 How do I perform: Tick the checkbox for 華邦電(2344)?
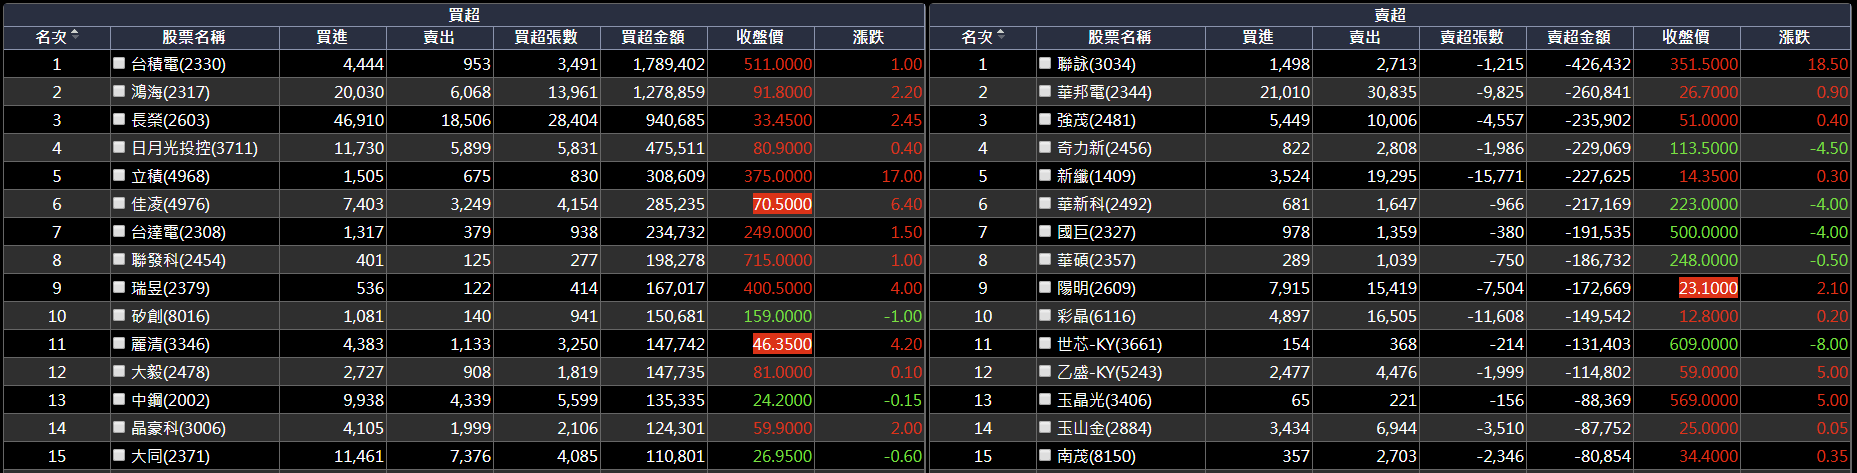[1045, 91]
